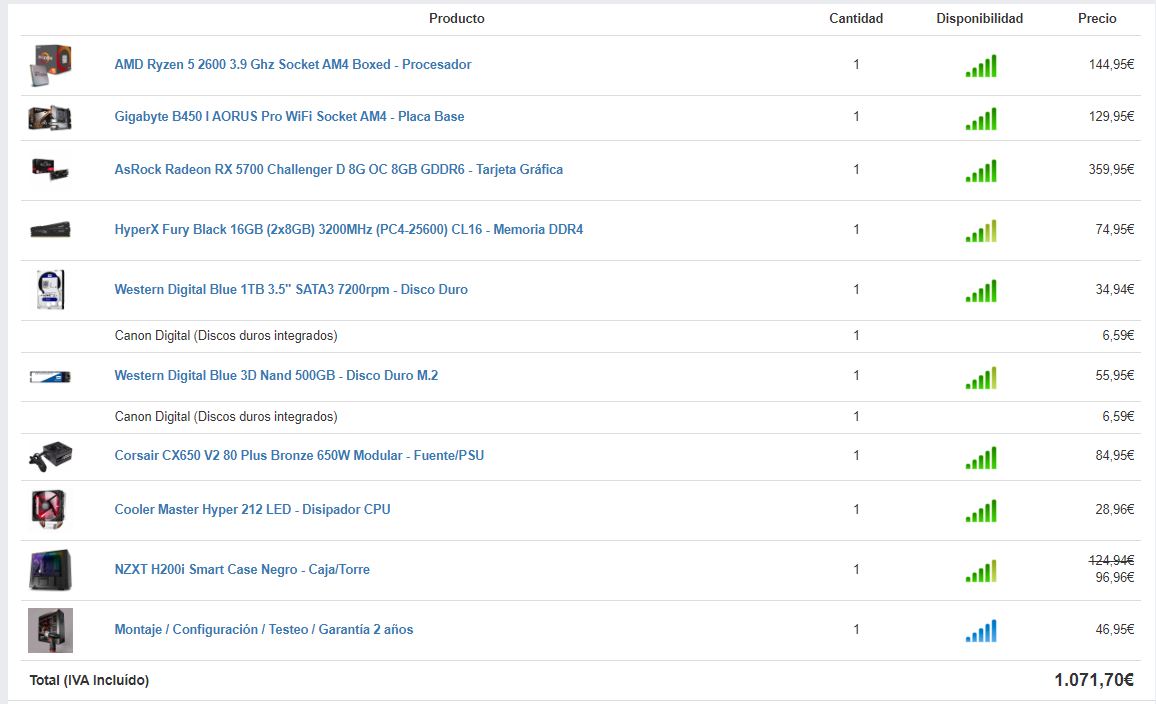1156x704 pixels.
Task: Click the AMD Ryzen 5 2600 product thumbnail
Action: pos(50,65)
